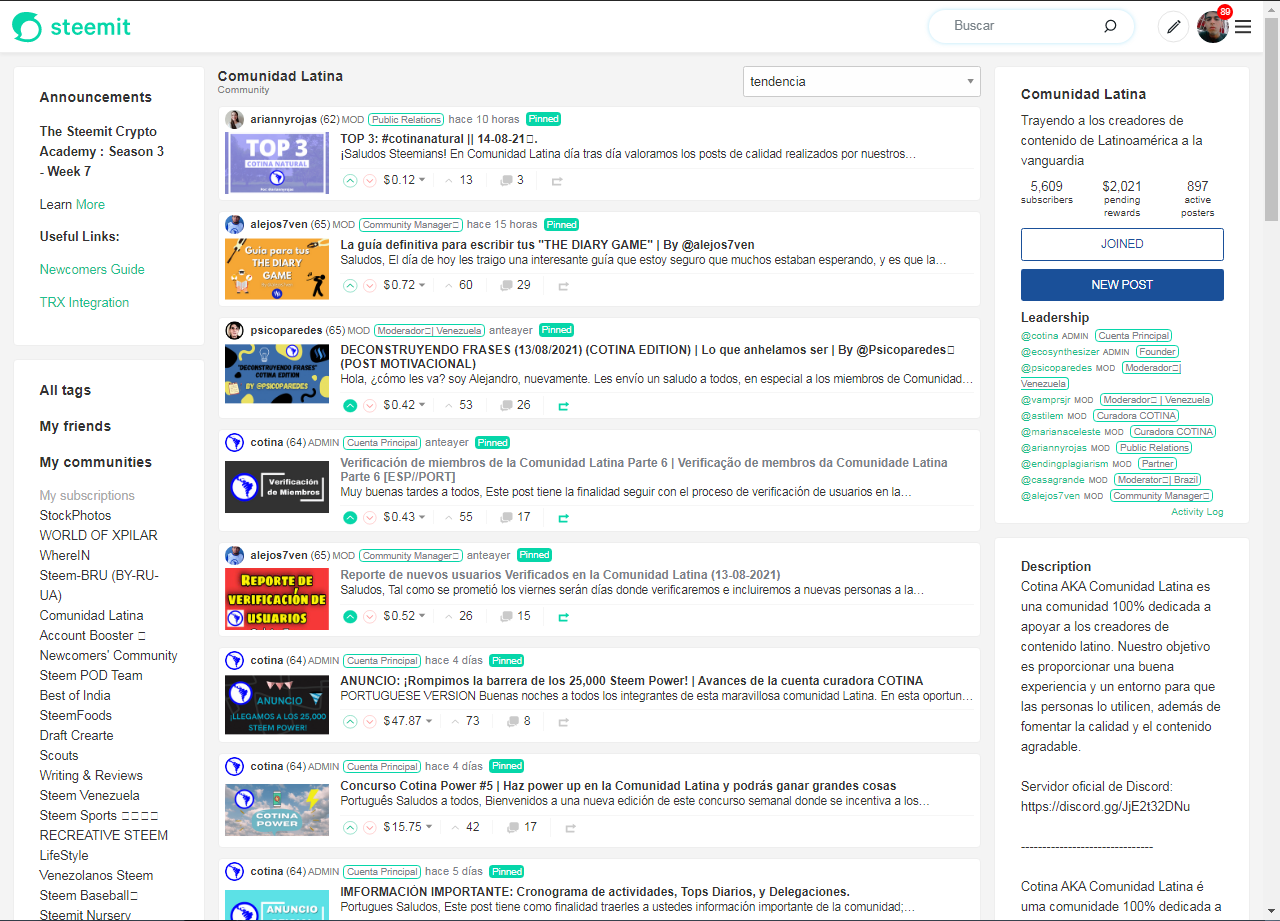Open ariannyrojas author avatar
1280x921 pixels.
click(x=235, y=119)
